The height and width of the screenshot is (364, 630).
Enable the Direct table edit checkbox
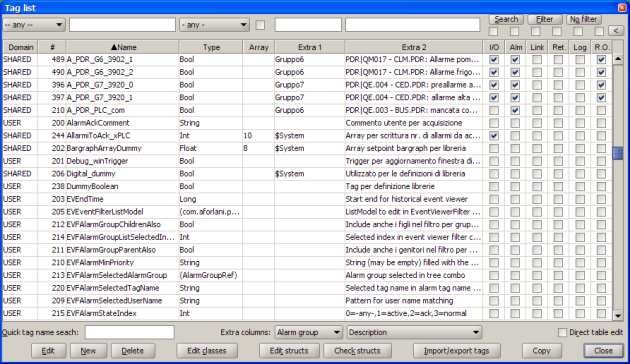[x=562, y=332]
